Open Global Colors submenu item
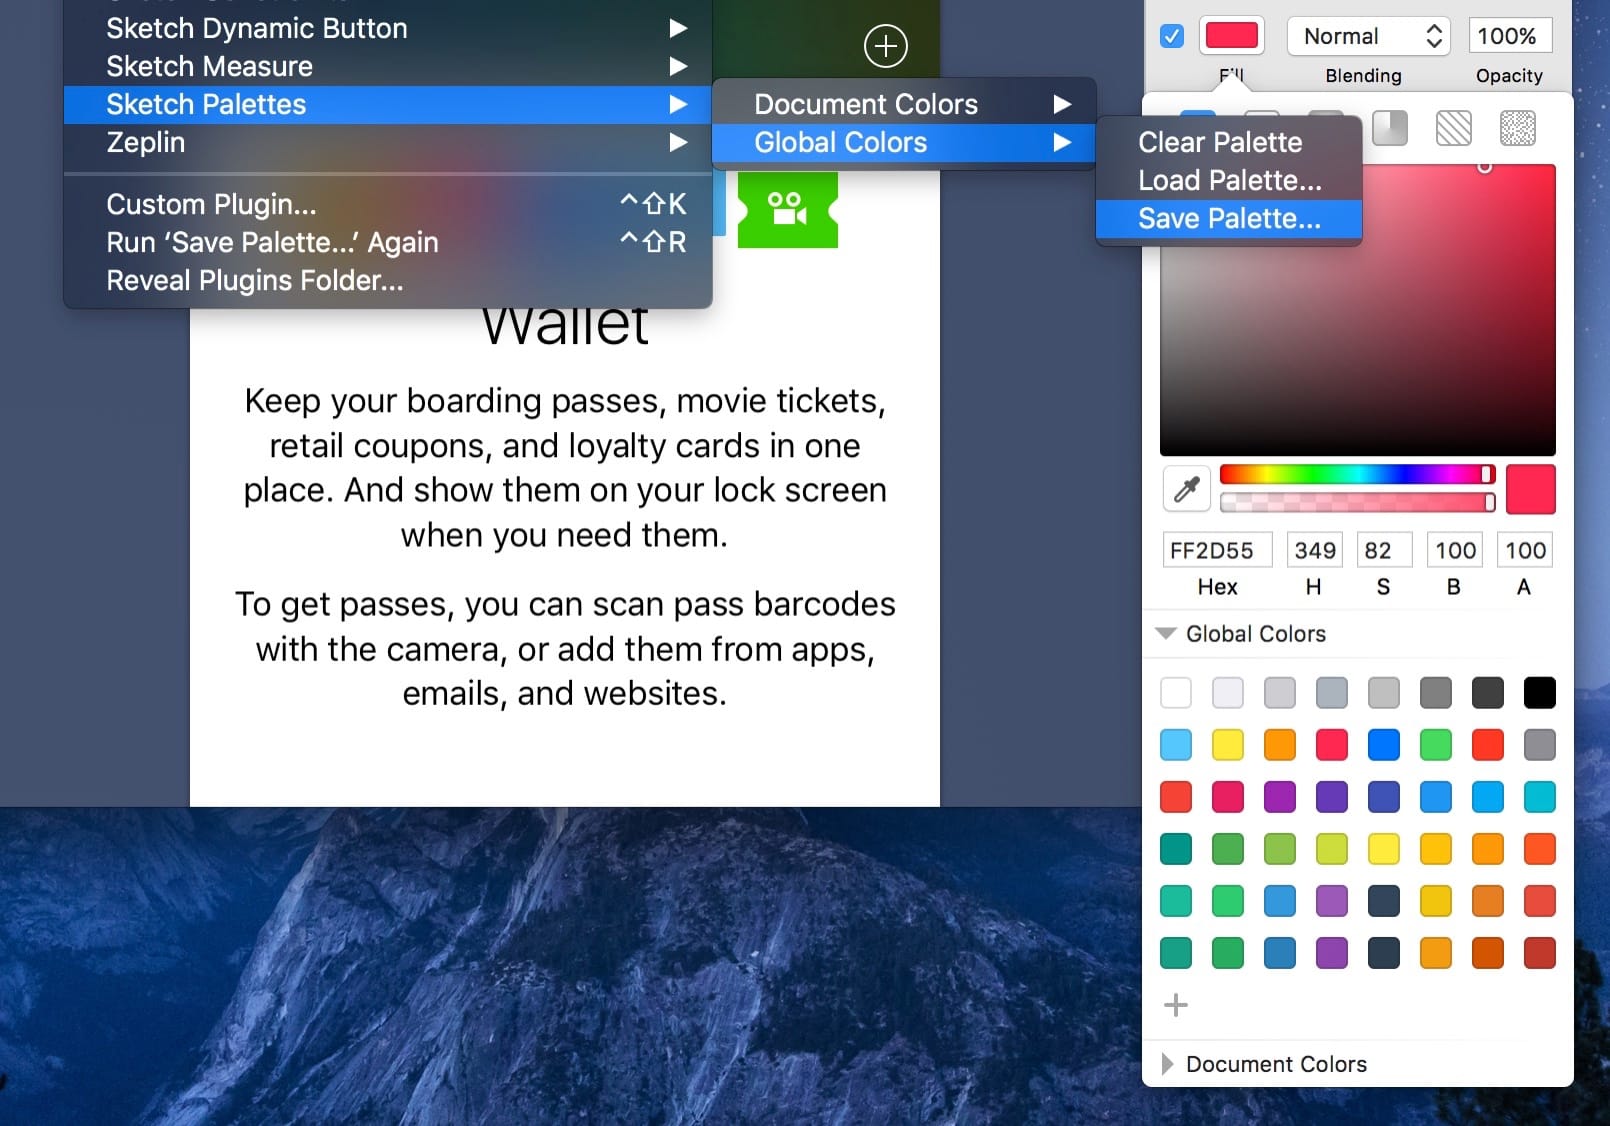This screenshot has width=1610, height=1126. [904, 142]
